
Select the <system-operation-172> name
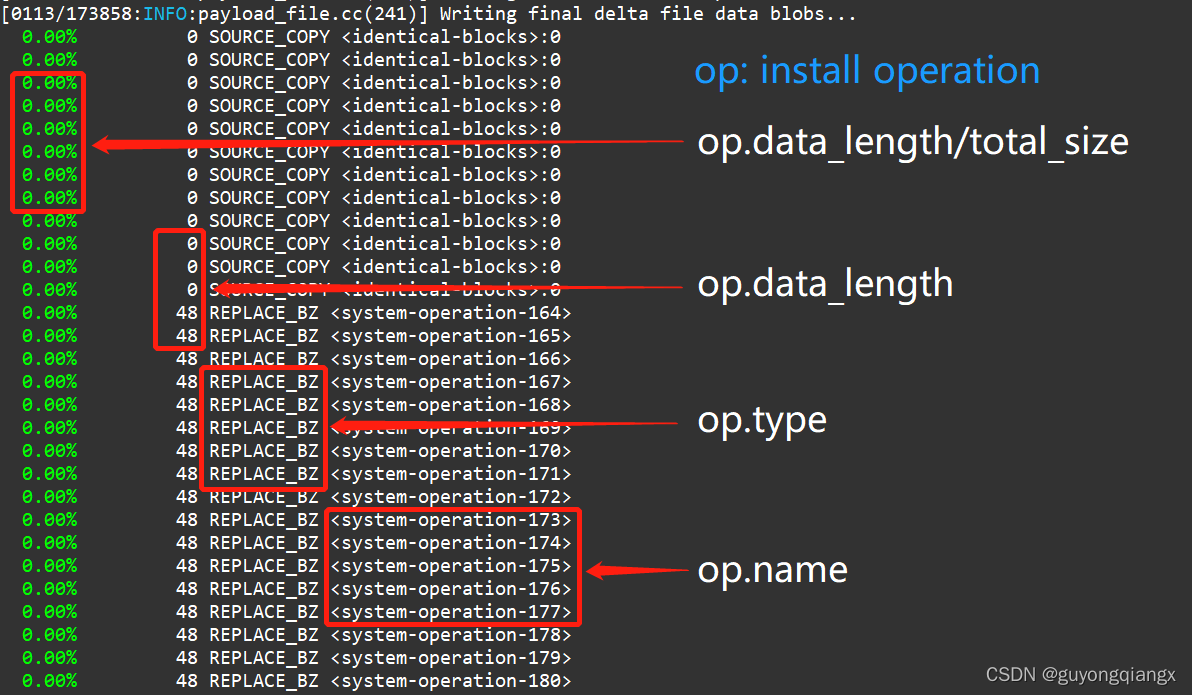(451, 497)
